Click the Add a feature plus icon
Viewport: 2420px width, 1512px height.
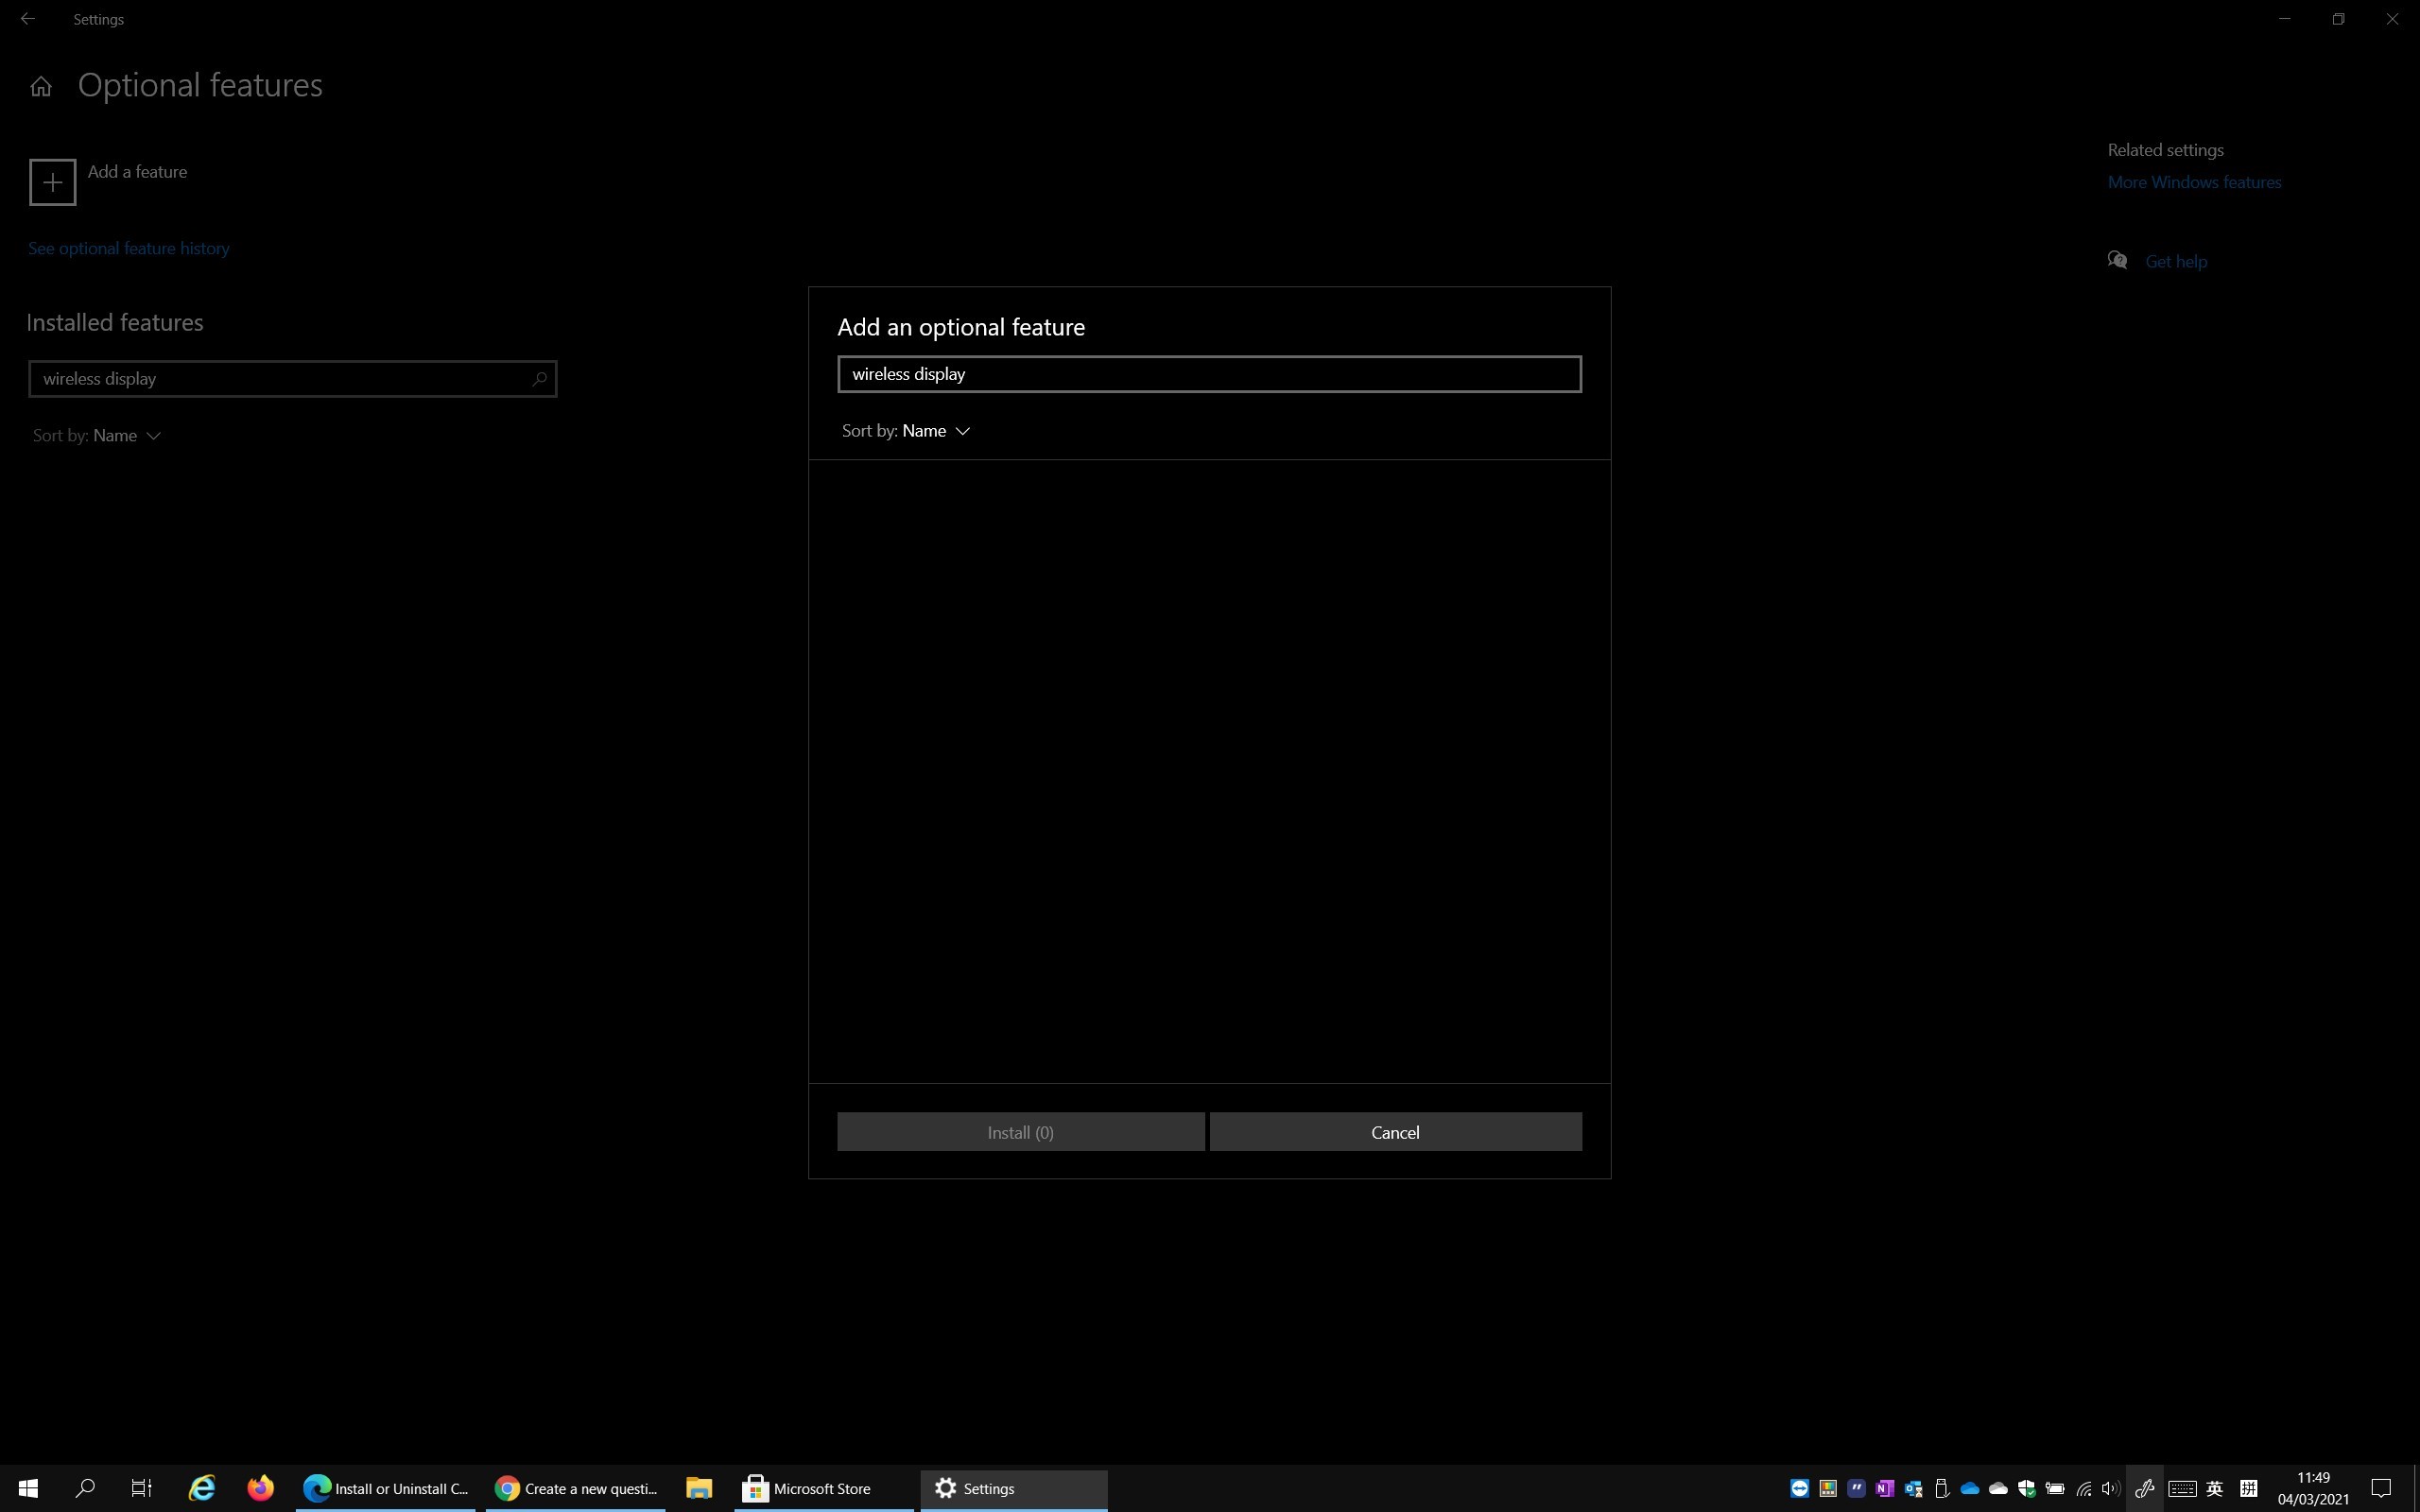(x=52, y=182)
